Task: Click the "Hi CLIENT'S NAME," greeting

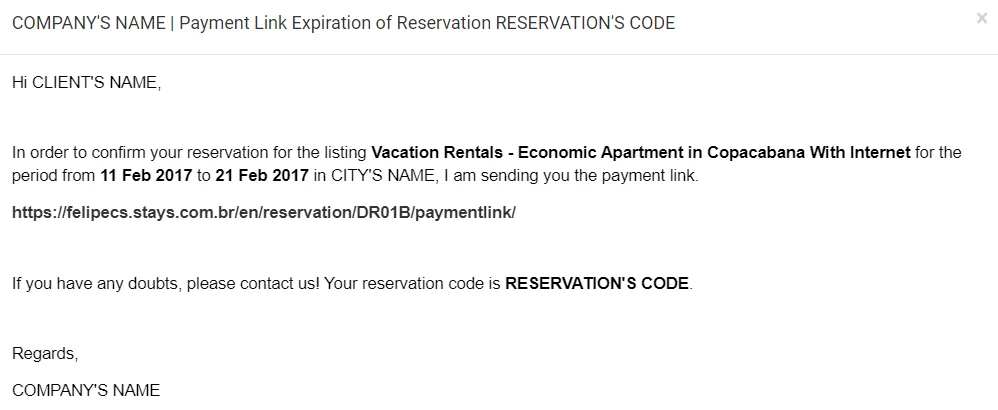Action: [x=87, y=83]
